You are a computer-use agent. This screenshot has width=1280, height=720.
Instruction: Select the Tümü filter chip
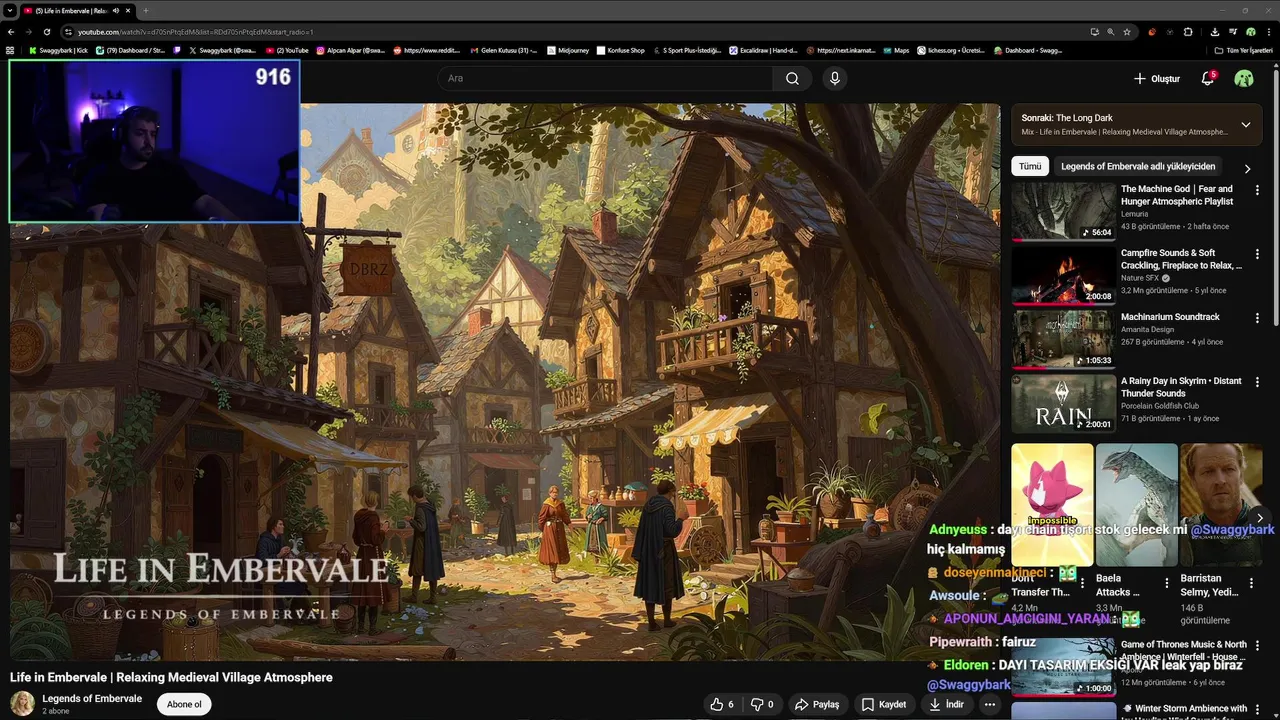(x=1030, y=166)
